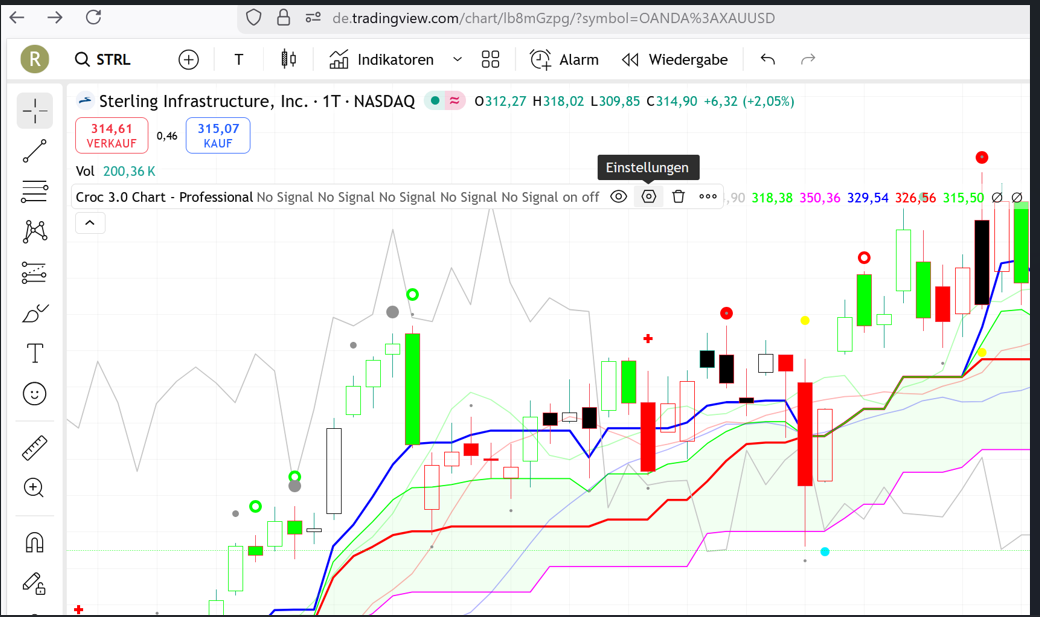Open the Fibonacci retracement tool
Image resolution: width=1040 pixels, height=617 pixels.
[35, 191]
